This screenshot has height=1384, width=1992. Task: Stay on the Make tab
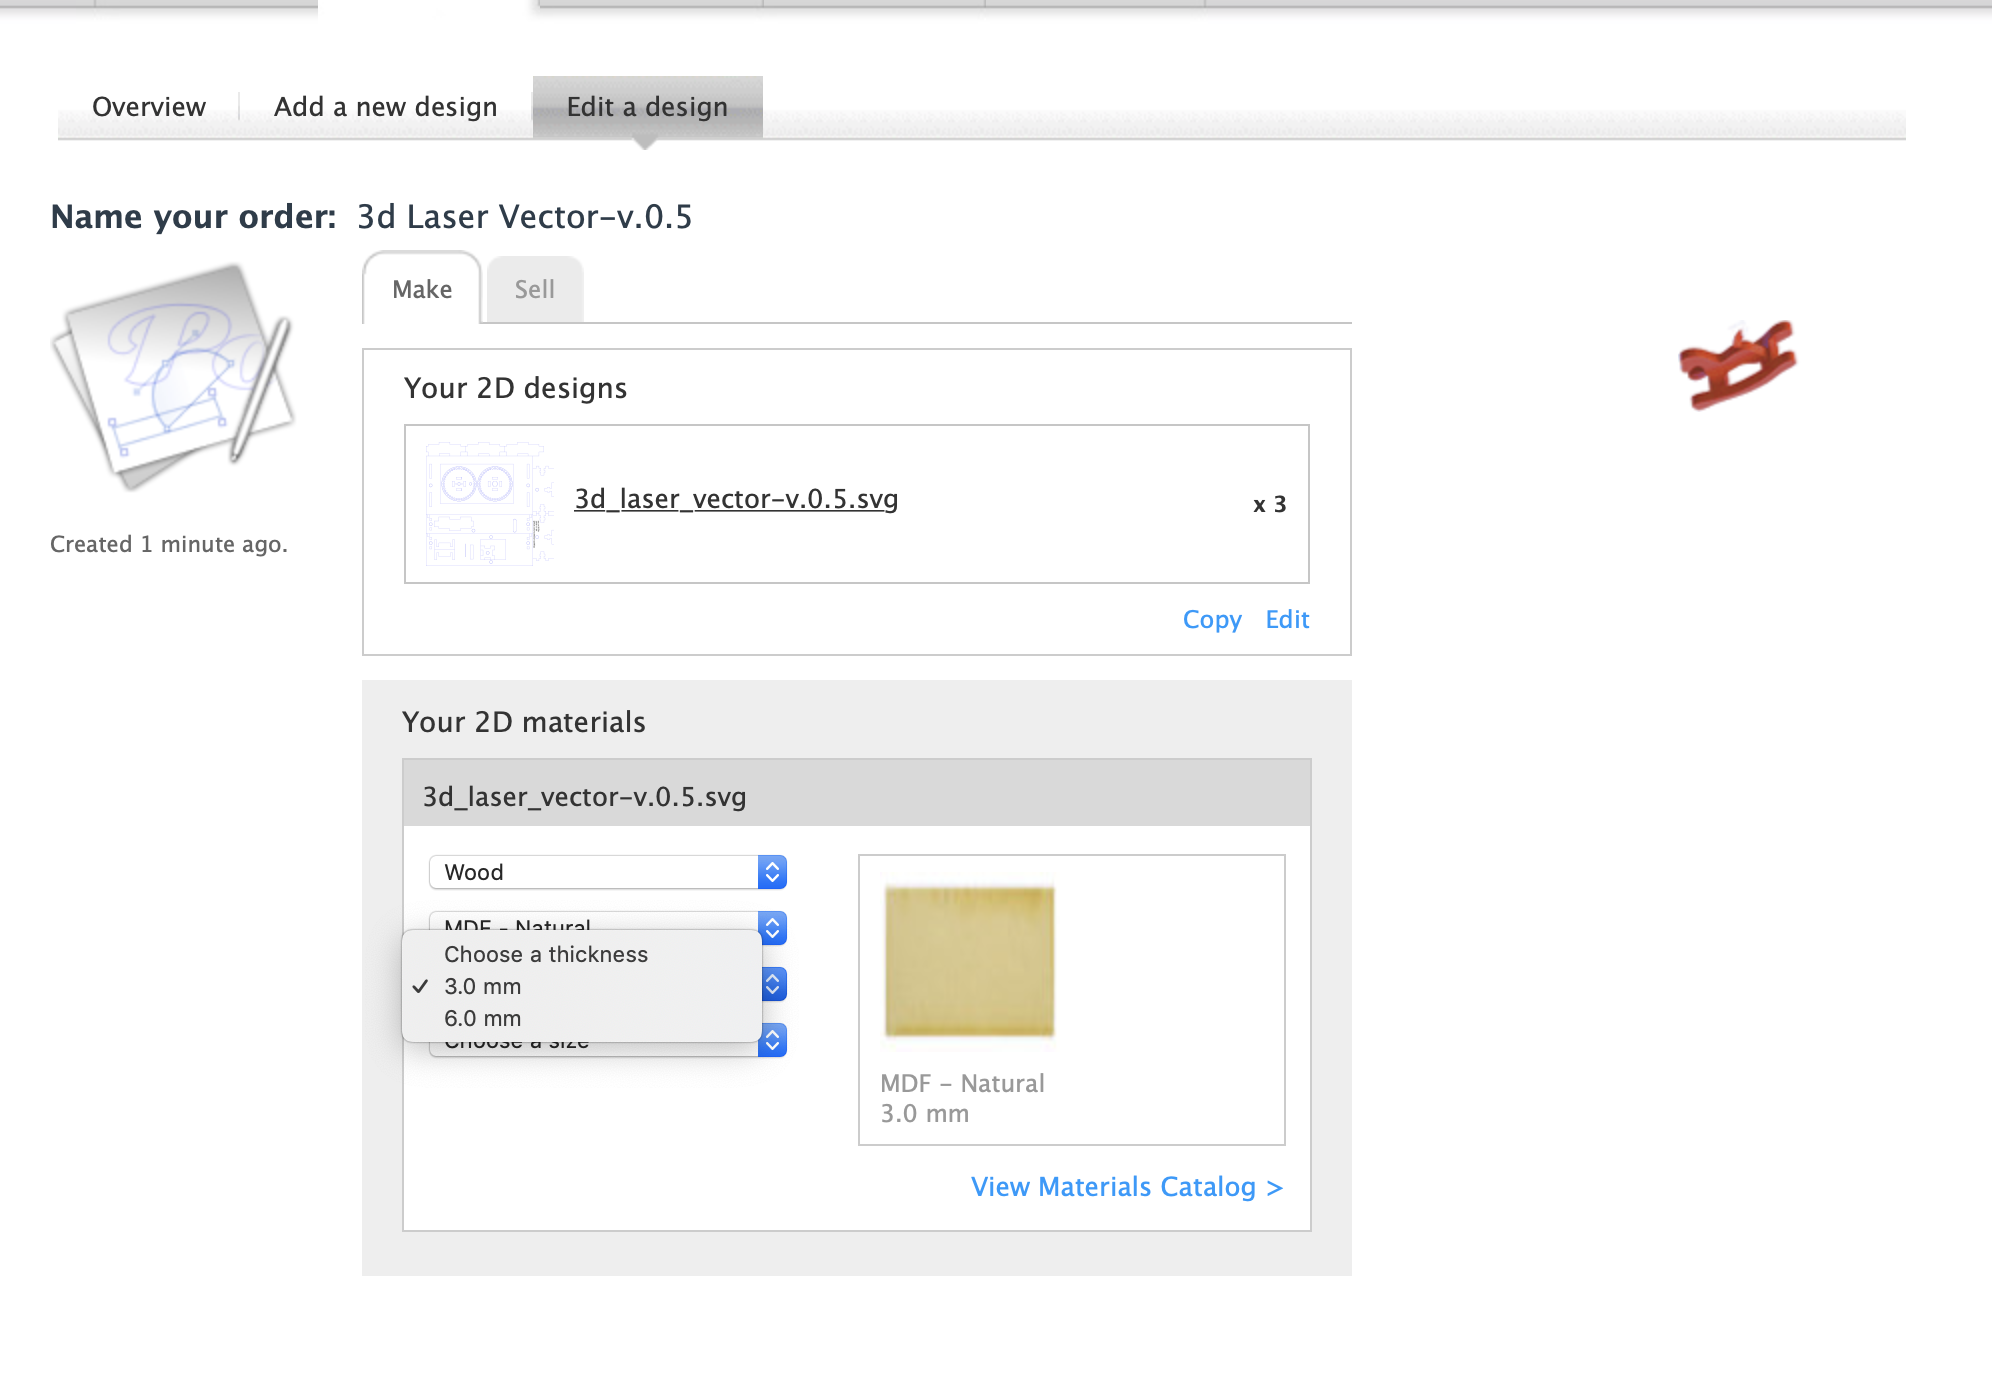tap(421, 289)
